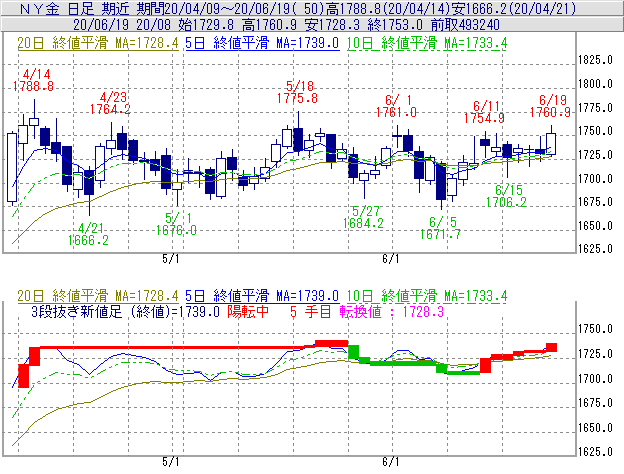Click the 6/1 date label under upper chart

pos(391,259)
